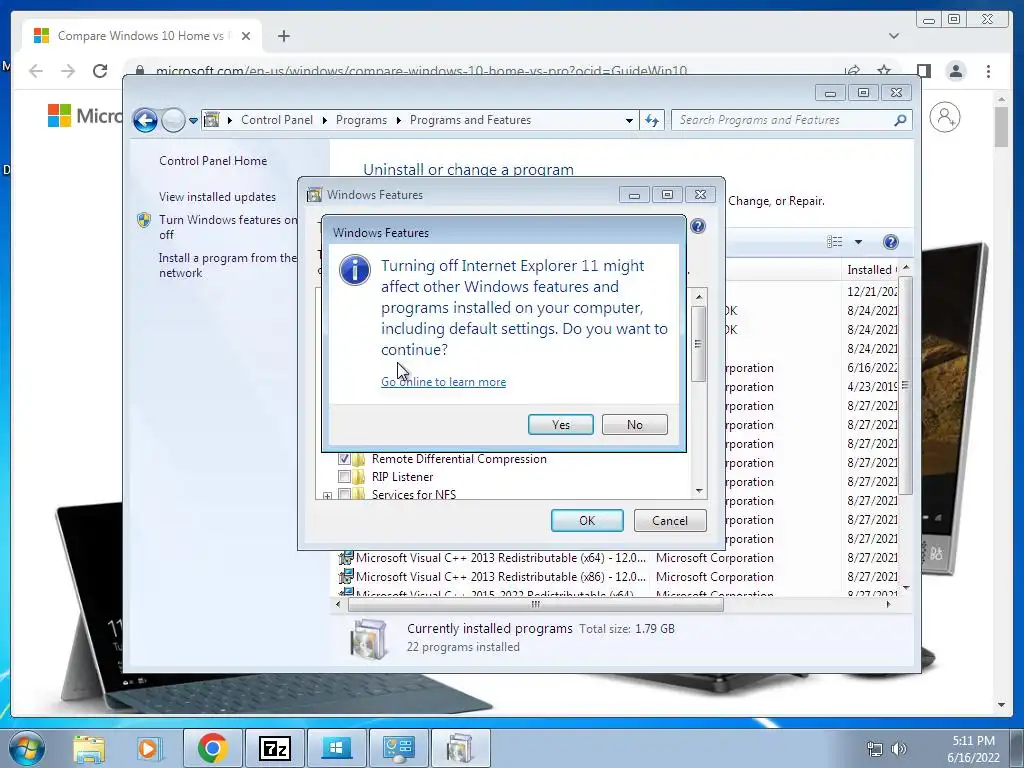This screenshot has width=1024, height=768.
Task: Toggle Remote Differential Compression checkbox
Action: (x=344, y=458)
